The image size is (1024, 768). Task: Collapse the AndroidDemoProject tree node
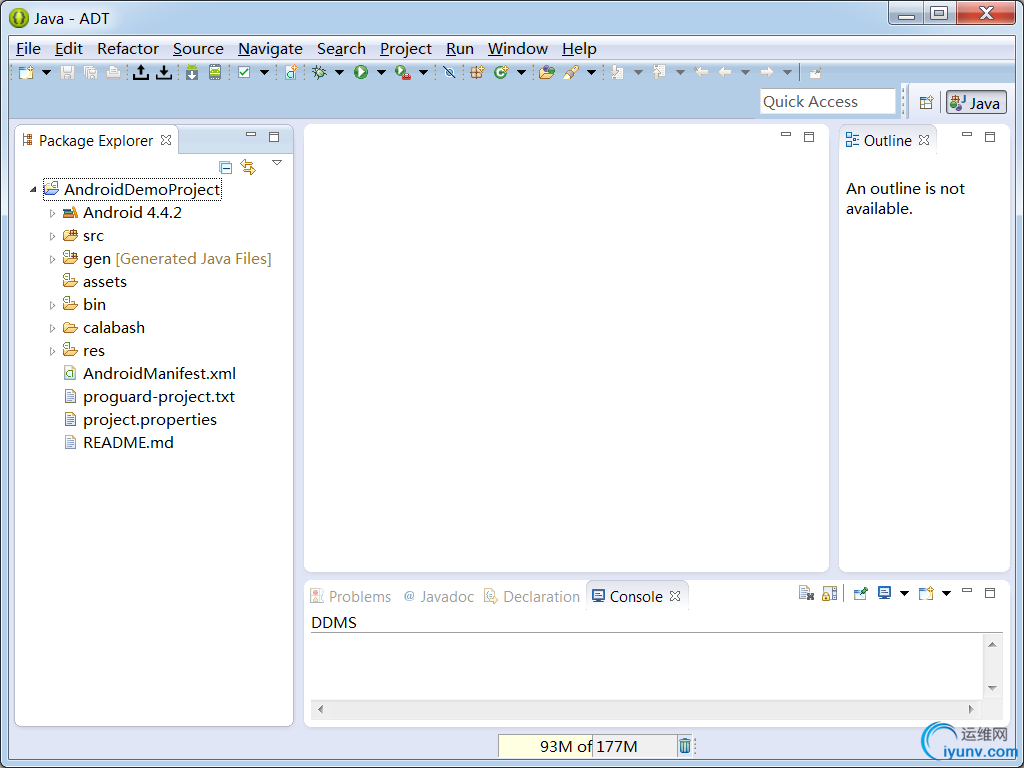(x=33, y=190)
